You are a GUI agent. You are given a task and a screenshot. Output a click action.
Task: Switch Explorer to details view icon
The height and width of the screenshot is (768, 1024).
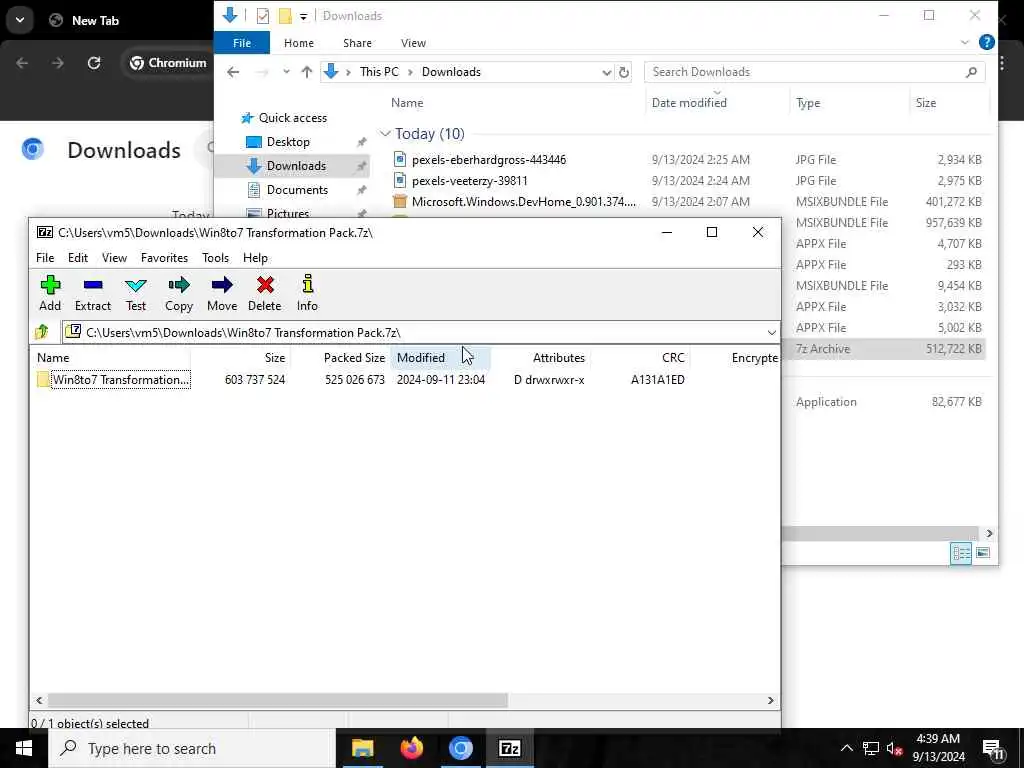pos(961,553)
